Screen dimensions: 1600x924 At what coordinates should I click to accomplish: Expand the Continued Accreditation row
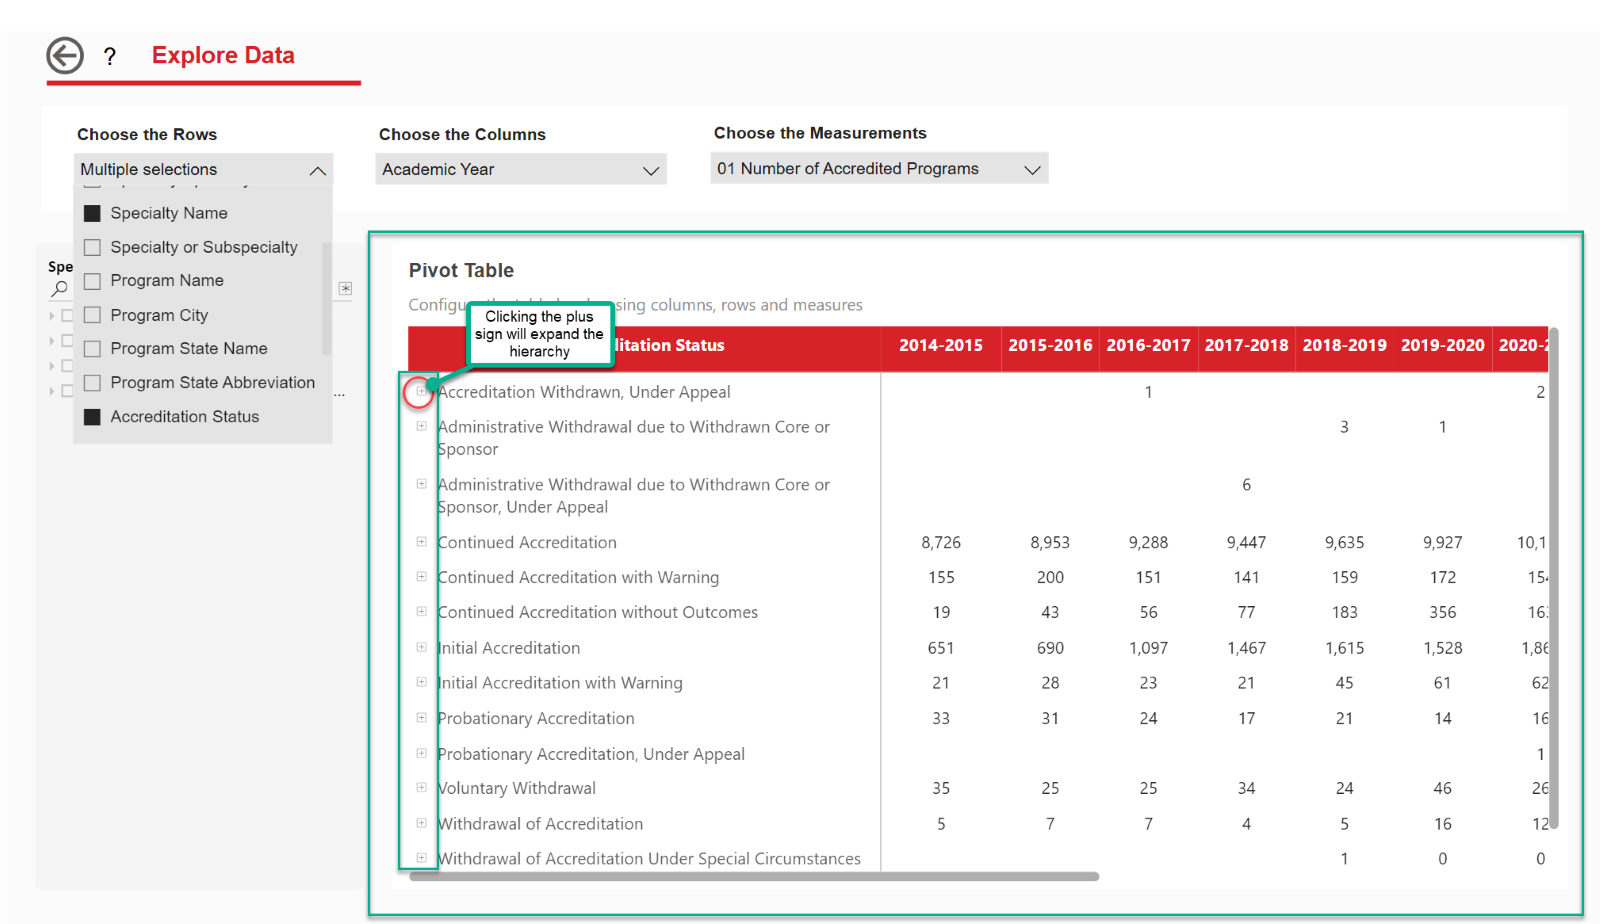[421, 542]
